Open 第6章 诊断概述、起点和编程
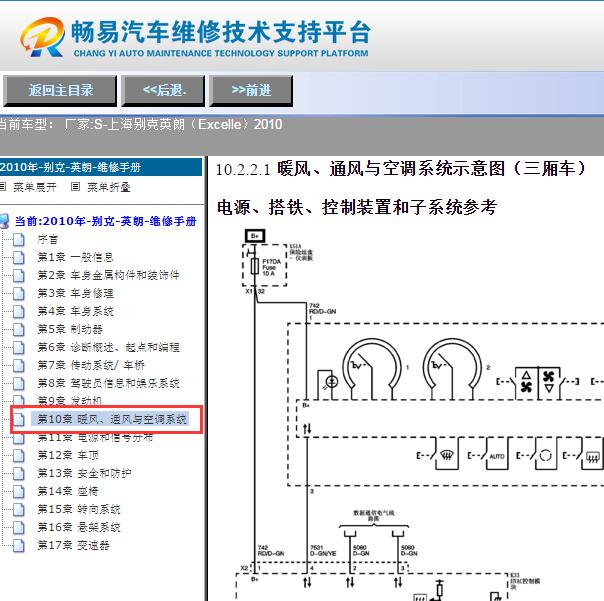604x601 pixels. pyautogui.click(x=109, y=347)
